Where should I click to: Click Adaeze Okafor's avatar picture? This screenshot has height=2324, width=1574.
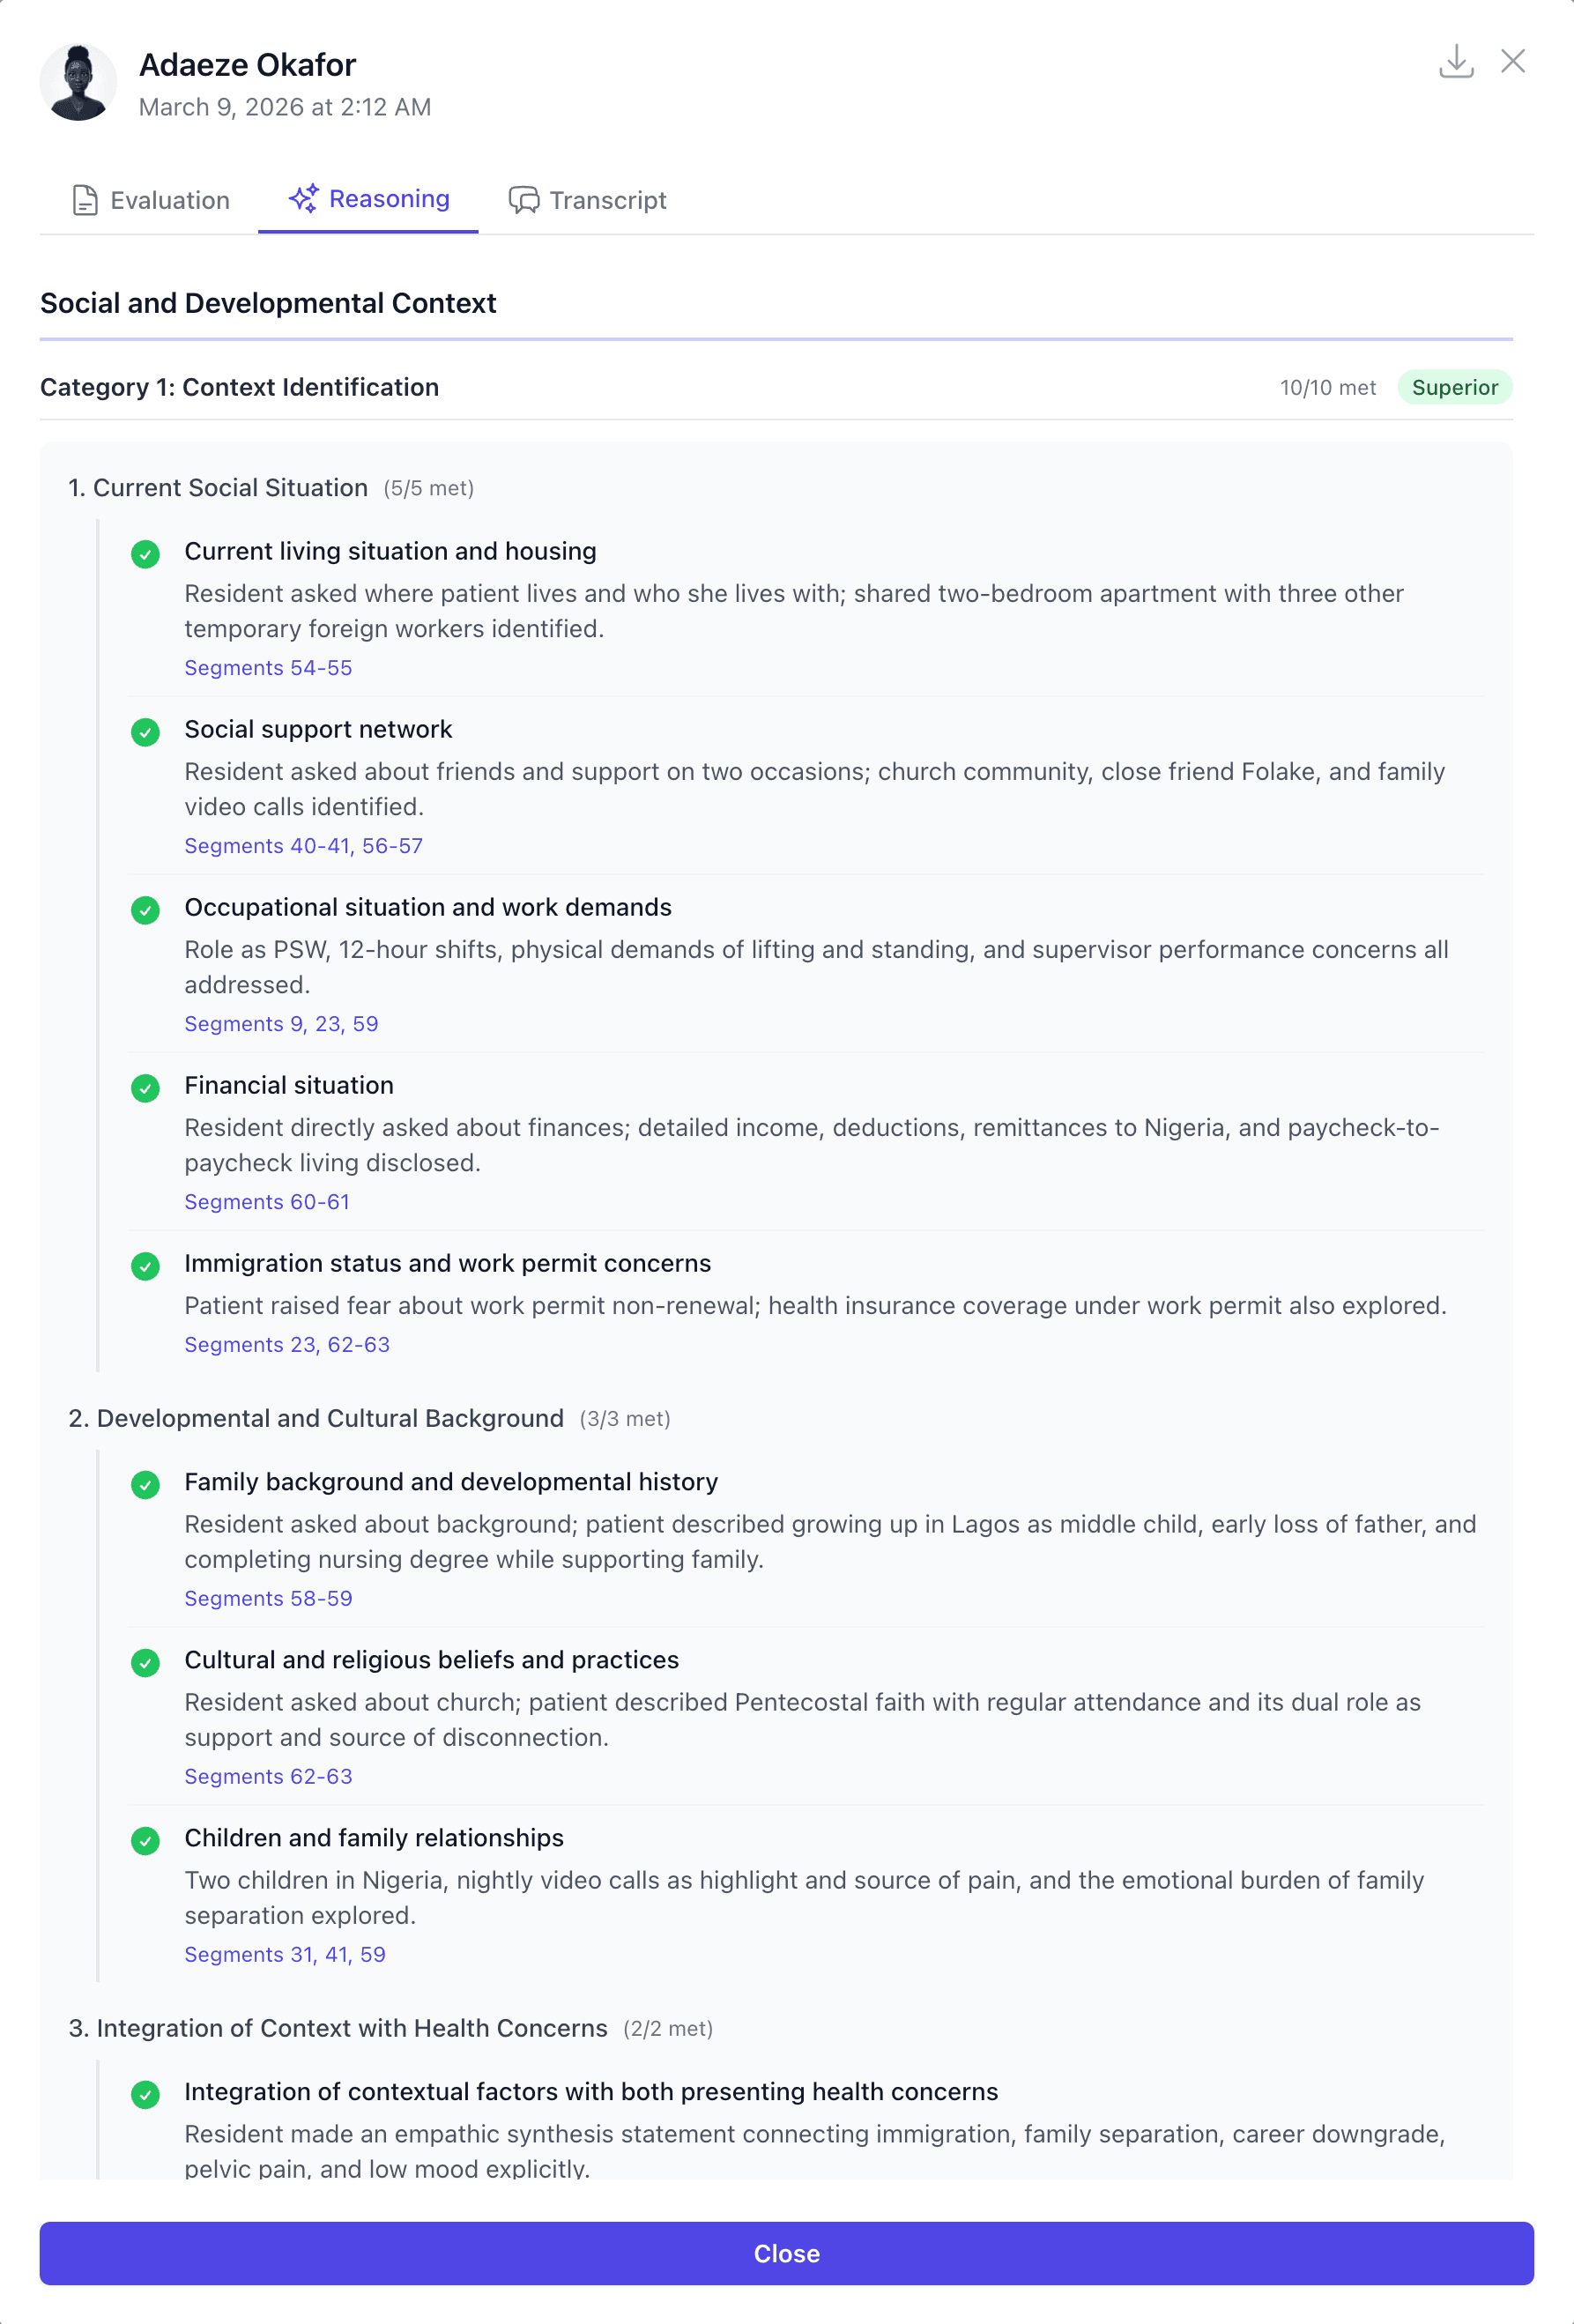[78, 82]
